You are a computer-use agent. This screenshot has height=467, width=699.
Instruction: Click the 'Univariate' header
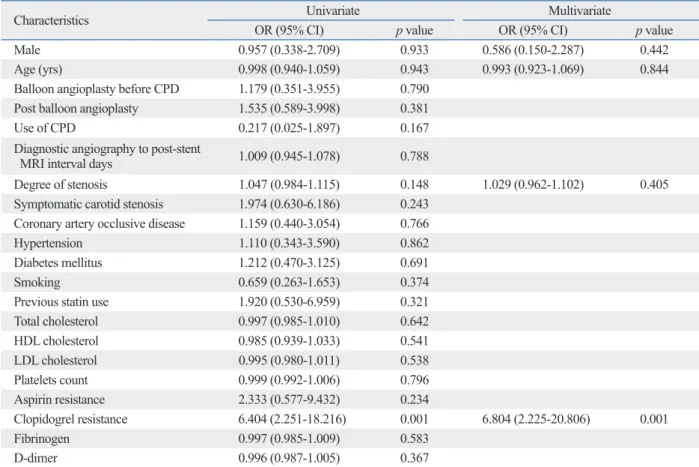pos(333,11)
